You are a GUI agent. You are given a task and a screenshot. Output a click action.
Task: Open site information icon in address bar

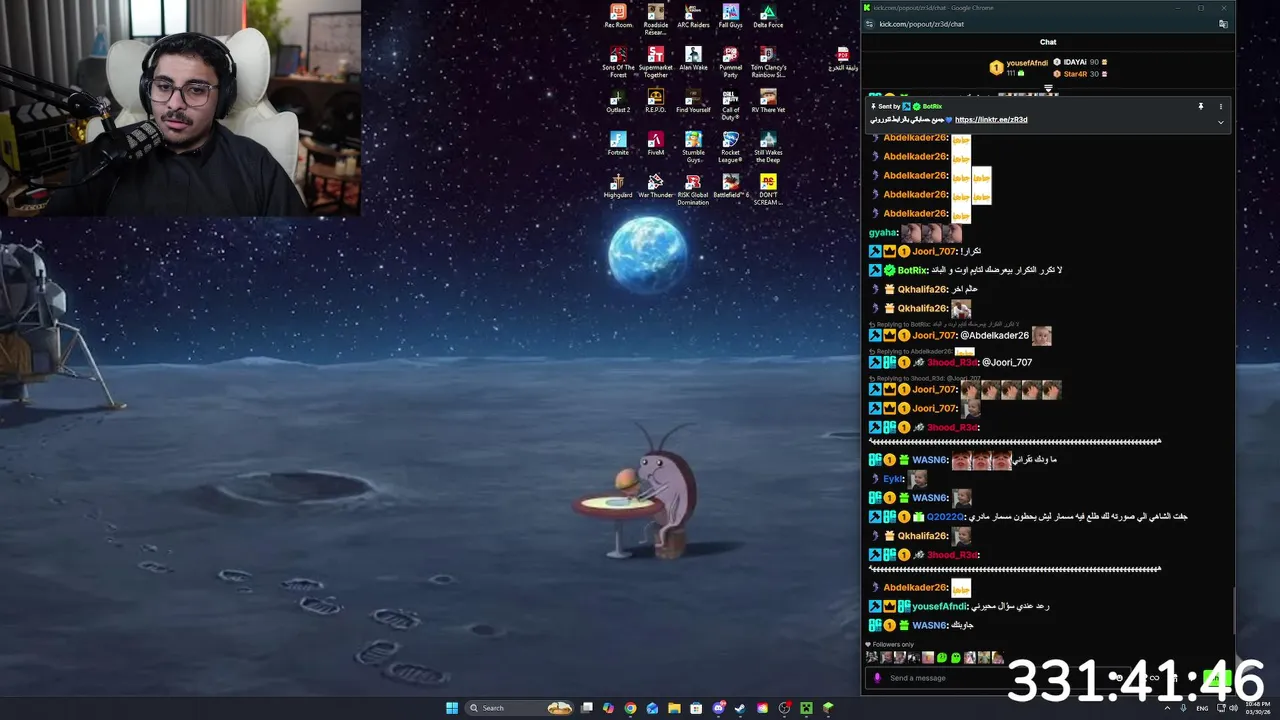[869, 24]
